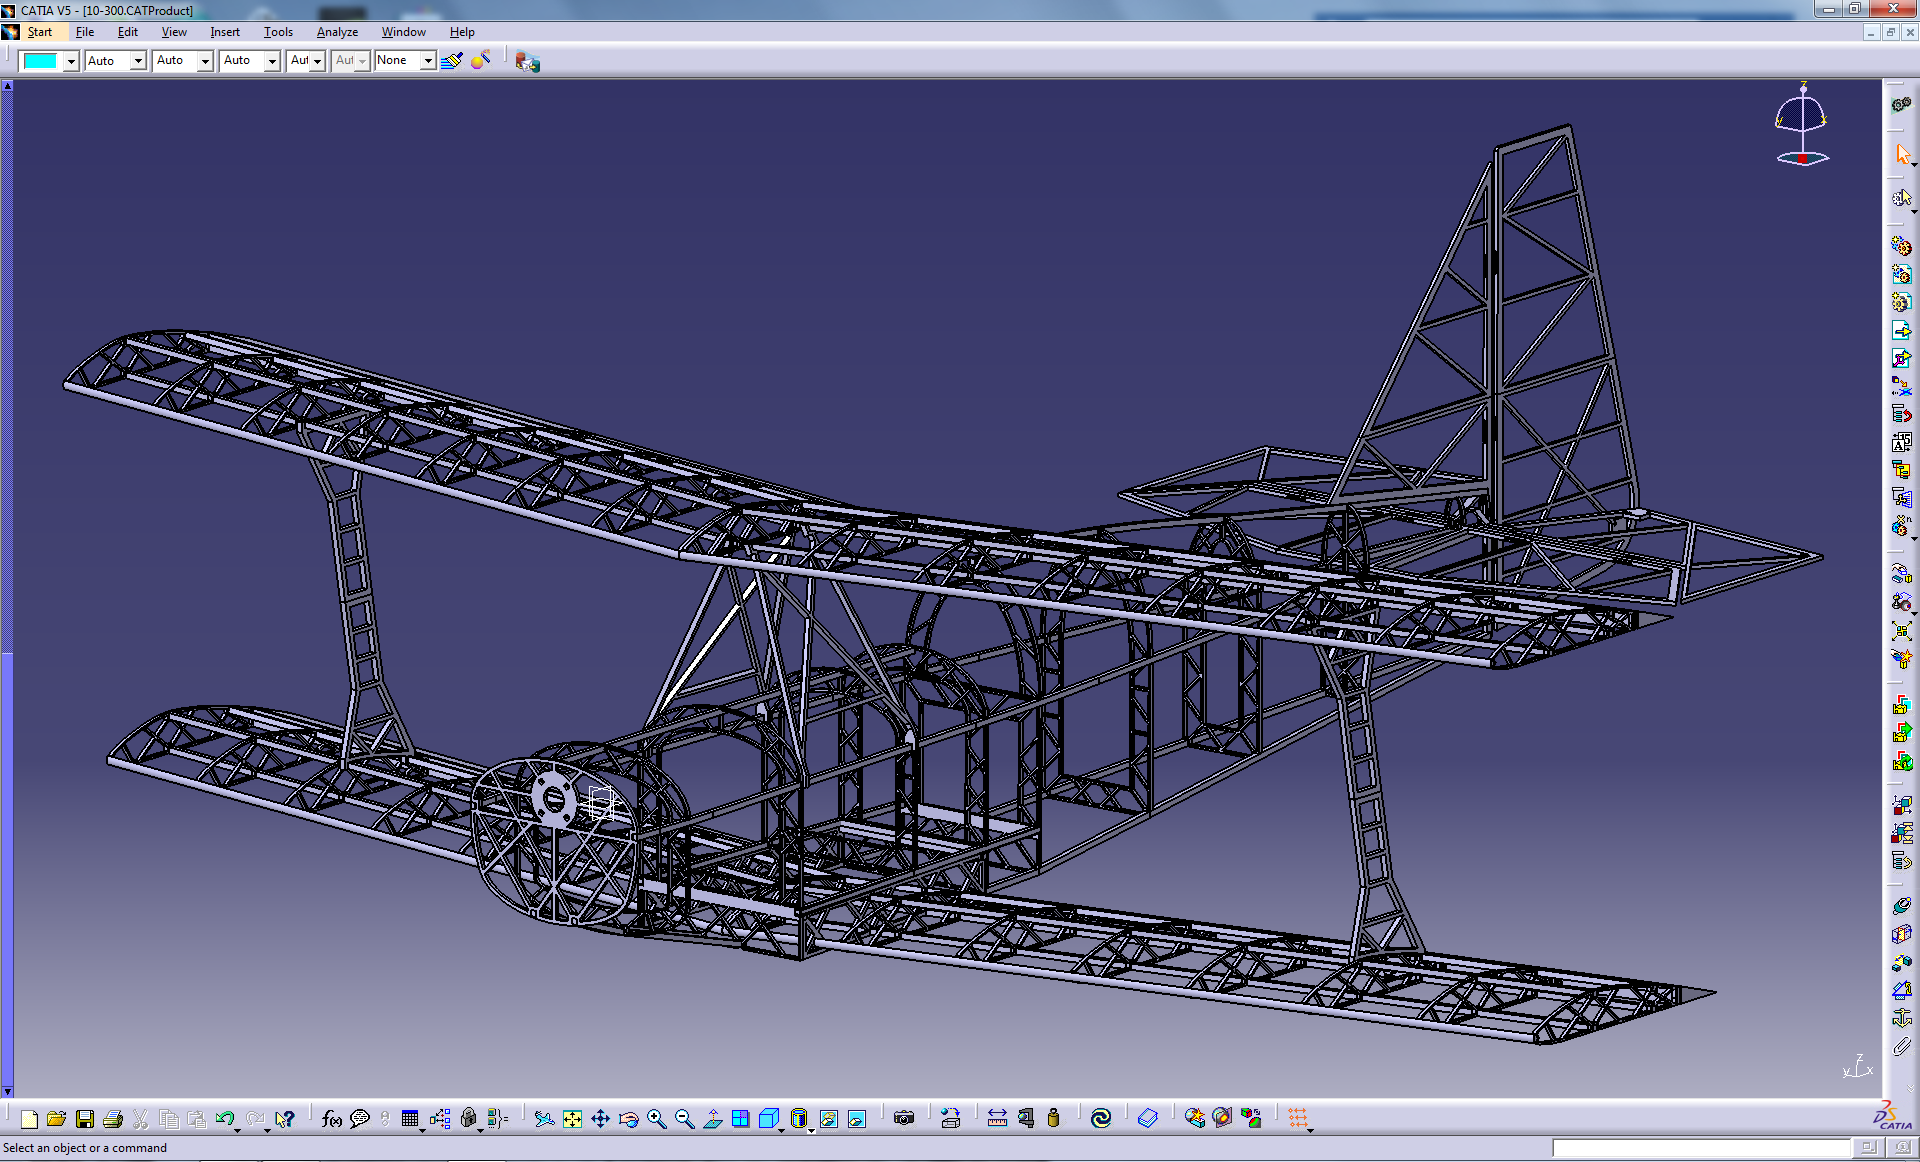This screenshot has width=1920, height=1162.
Task: Click the Start menu button
Action: (39, 32)
